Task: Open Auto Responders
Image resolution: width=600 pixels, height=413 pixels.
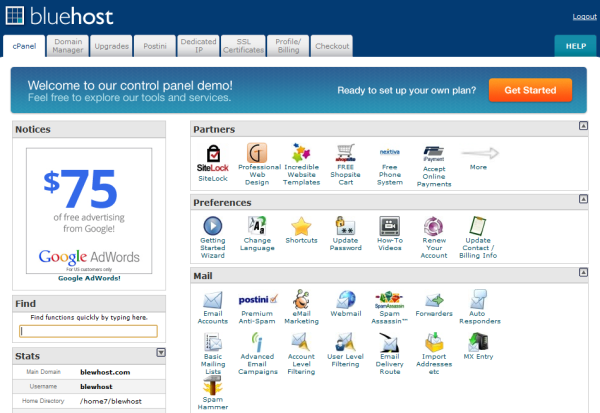Action: pos(480,307)
